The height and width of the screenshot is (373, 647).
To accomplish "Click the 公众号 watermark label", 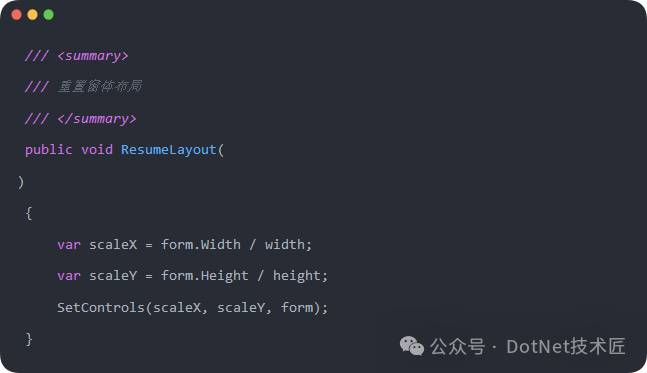I will pyautogui.click(x=458, y=346).
